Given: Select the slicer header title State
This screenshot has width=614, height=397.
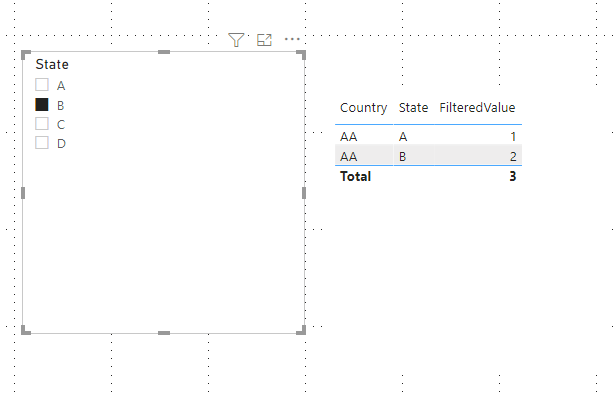Looking at the screenshot, I should (x=52, y=64).
